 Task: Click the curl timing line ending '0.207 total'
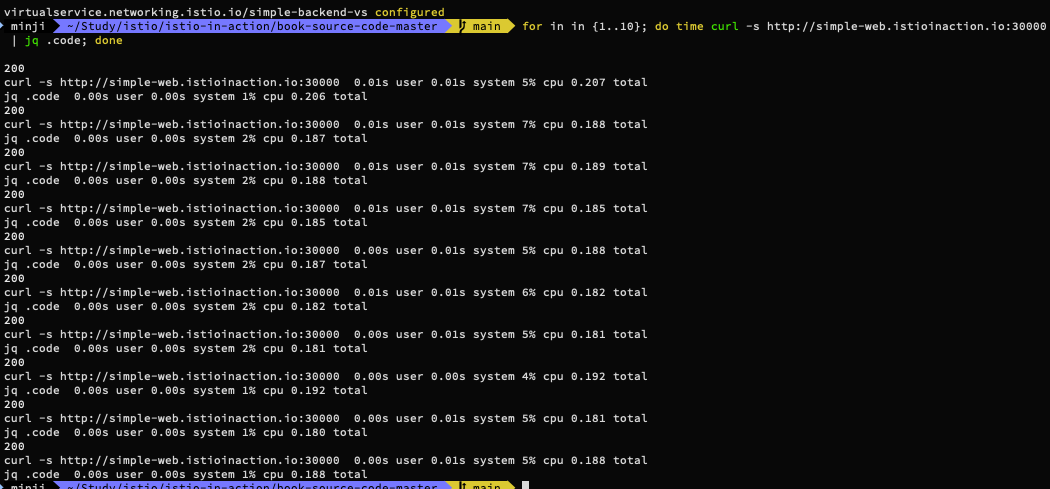[x=325, y=82]
